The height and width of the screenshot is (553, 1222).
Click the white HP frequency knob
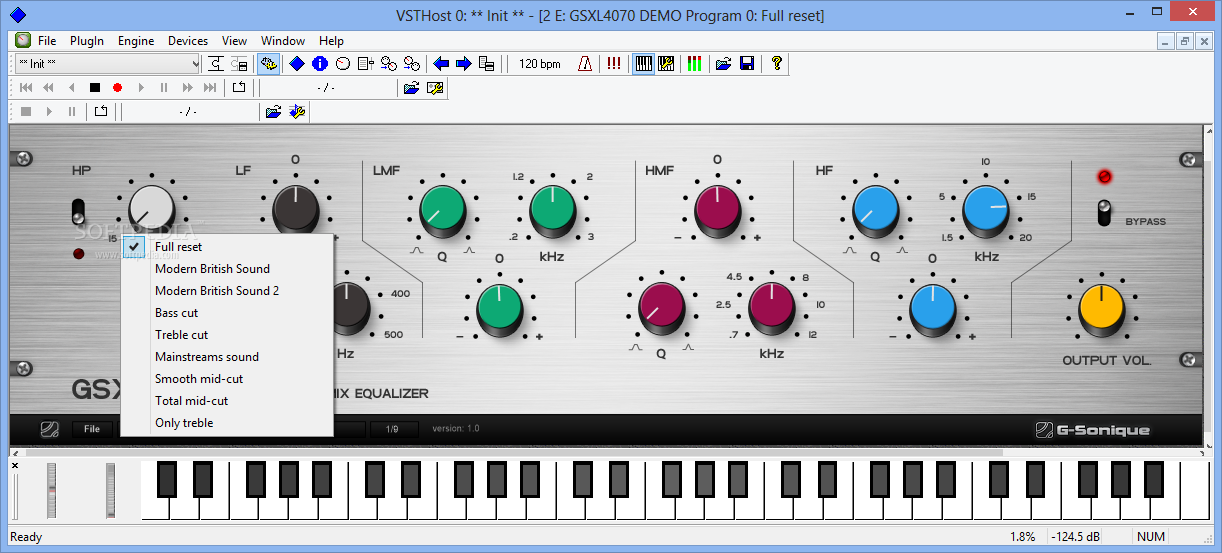point(152,209)
